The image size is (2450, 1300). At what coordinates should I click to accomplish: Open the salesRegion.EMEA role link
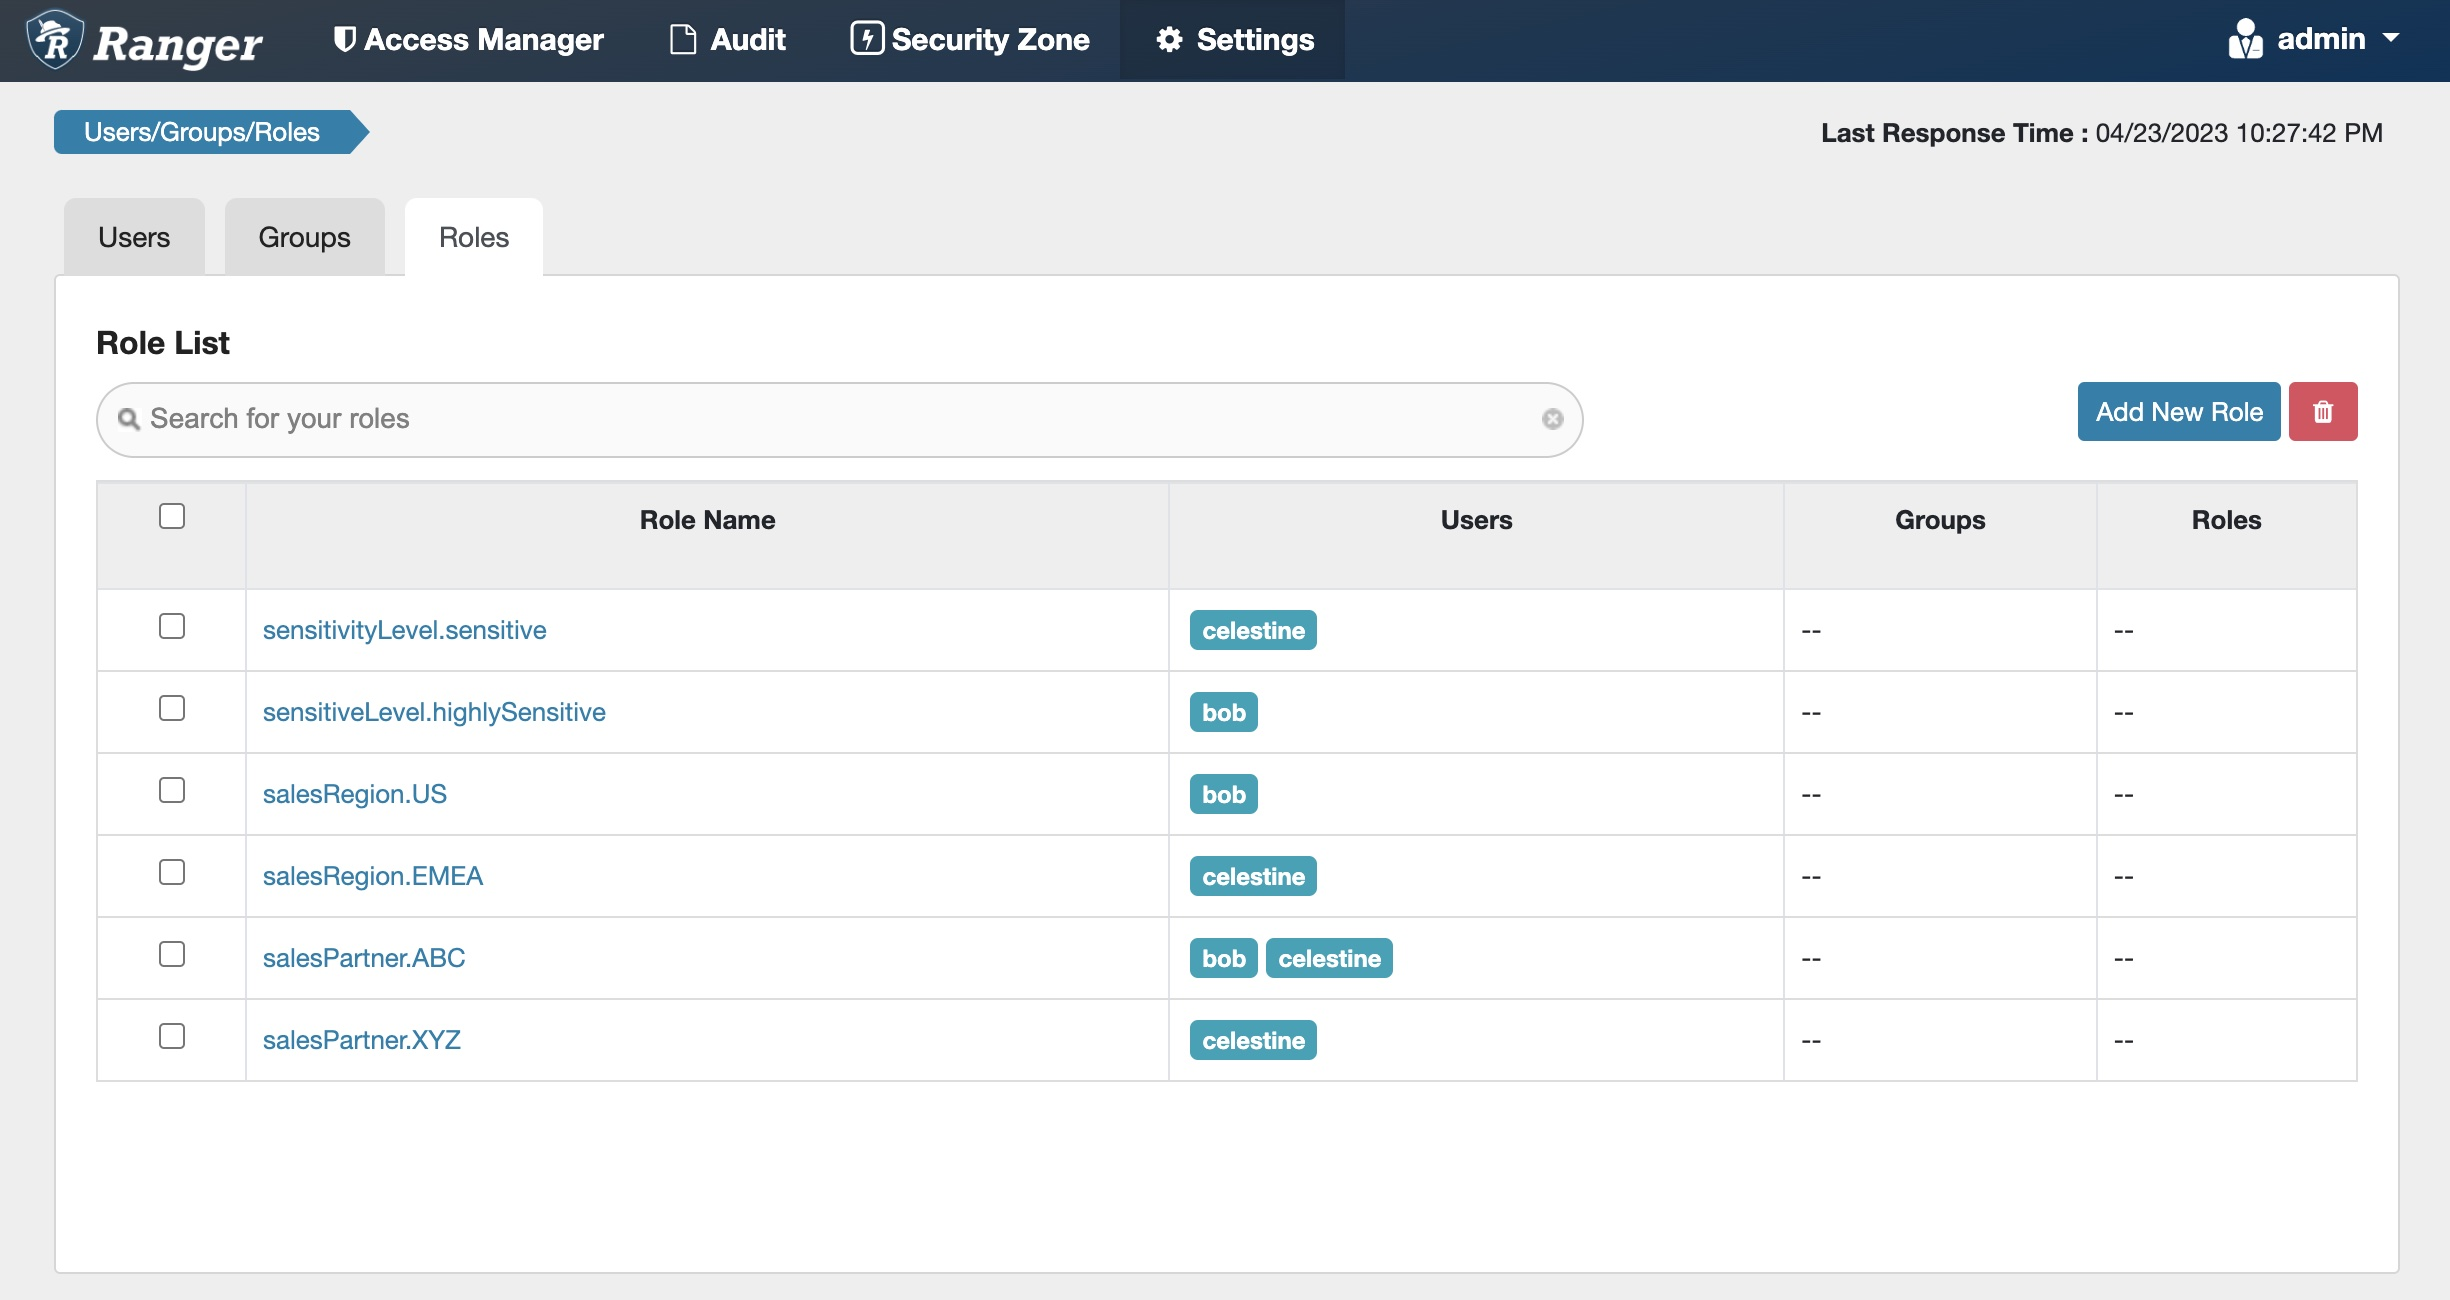(x=372, y=876)
